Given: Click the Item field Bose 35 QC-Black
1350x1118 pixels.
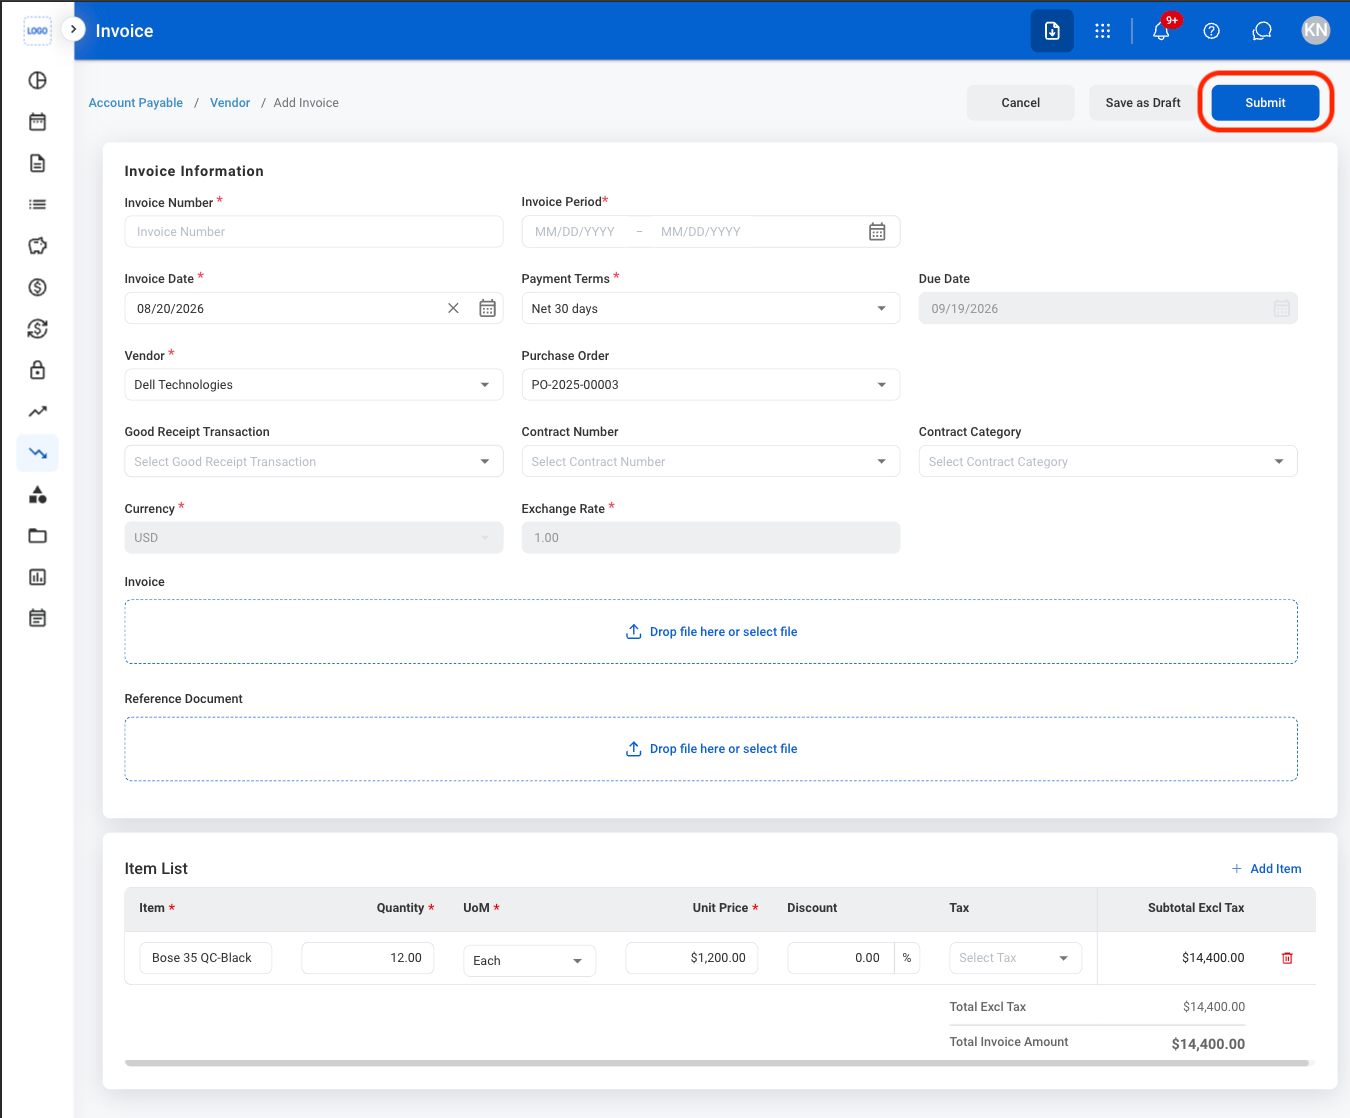Looking at the screenshot, I should tap(206, 958).
